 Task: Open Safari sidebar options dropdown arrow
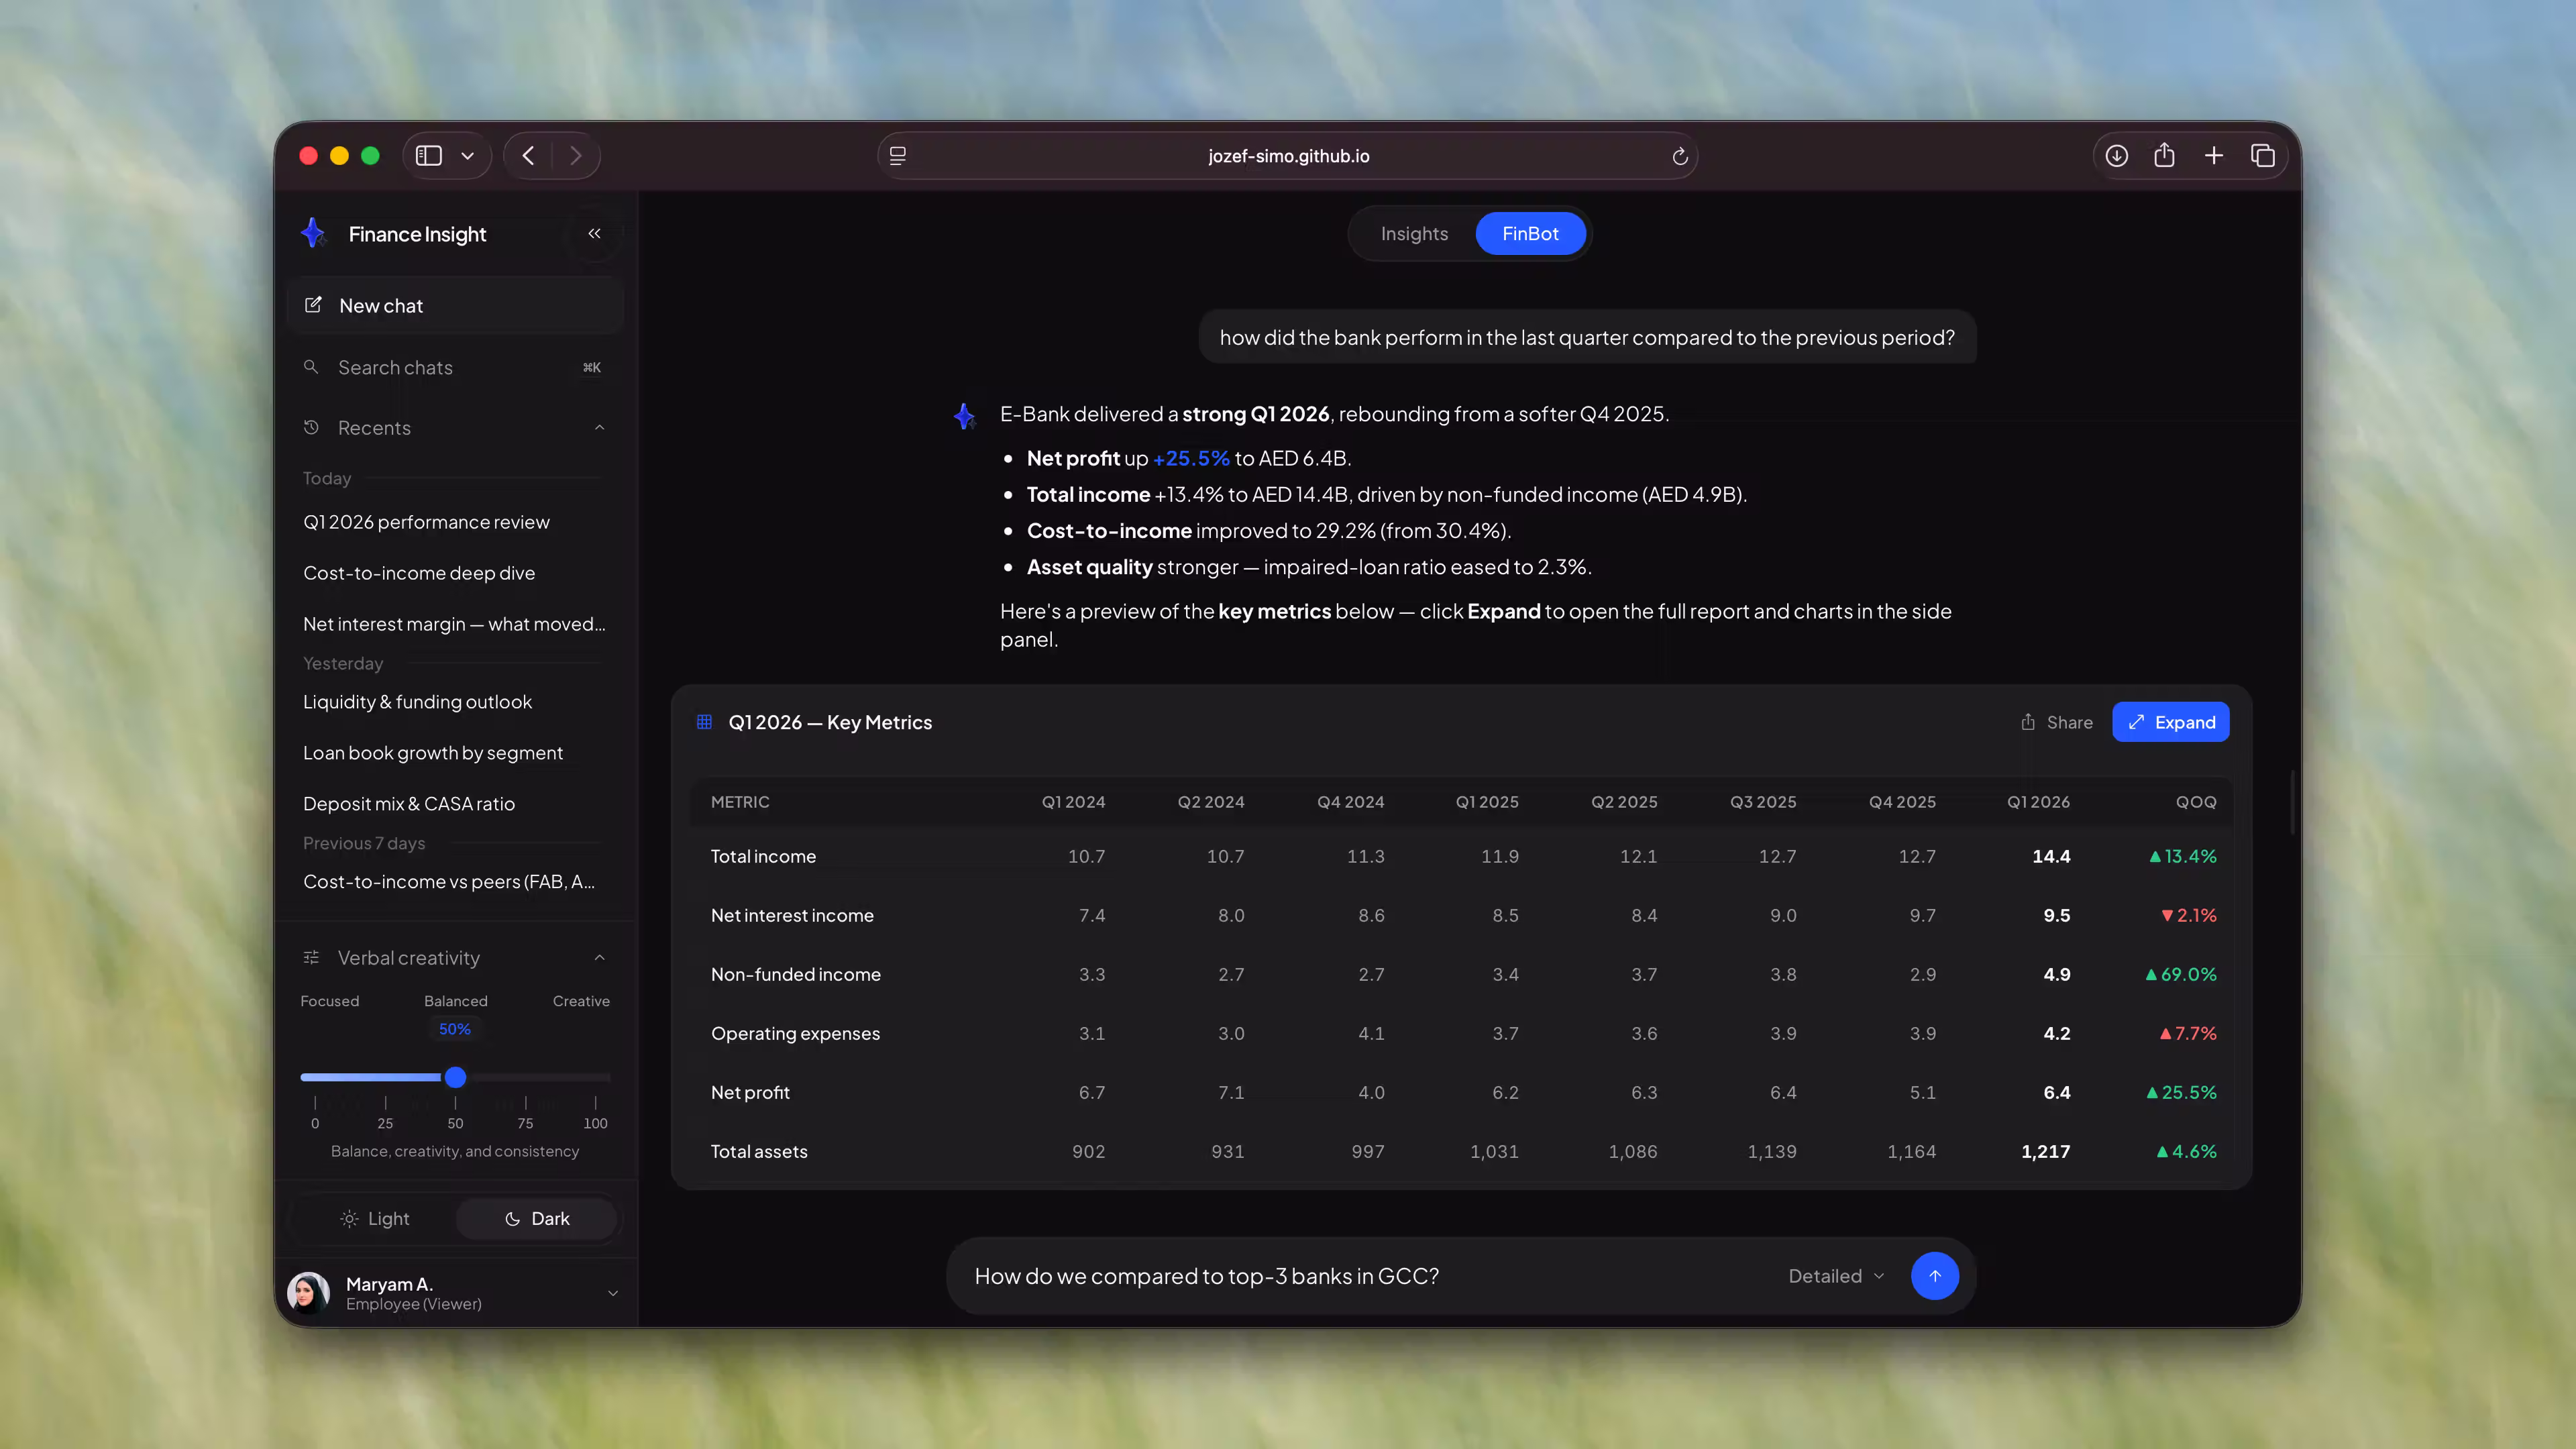[467, 156]
